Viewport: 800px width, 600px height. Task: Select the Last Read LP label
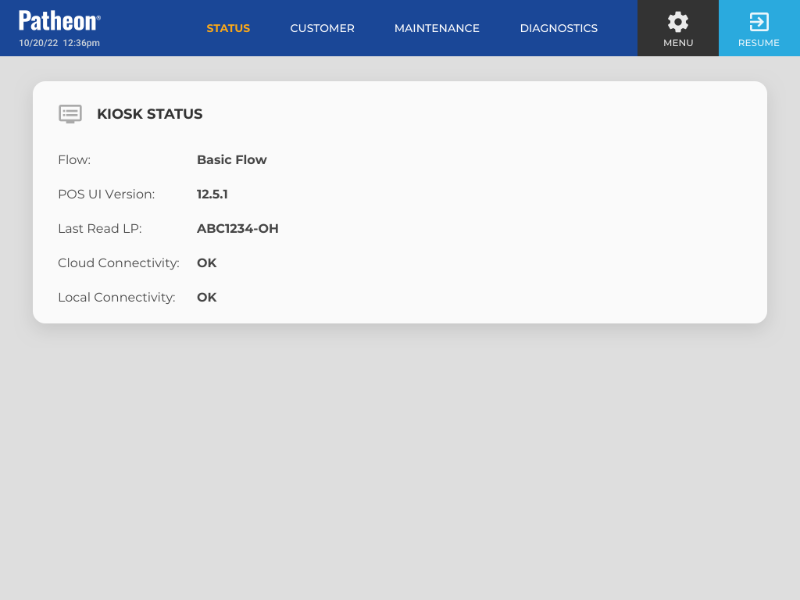100,229
